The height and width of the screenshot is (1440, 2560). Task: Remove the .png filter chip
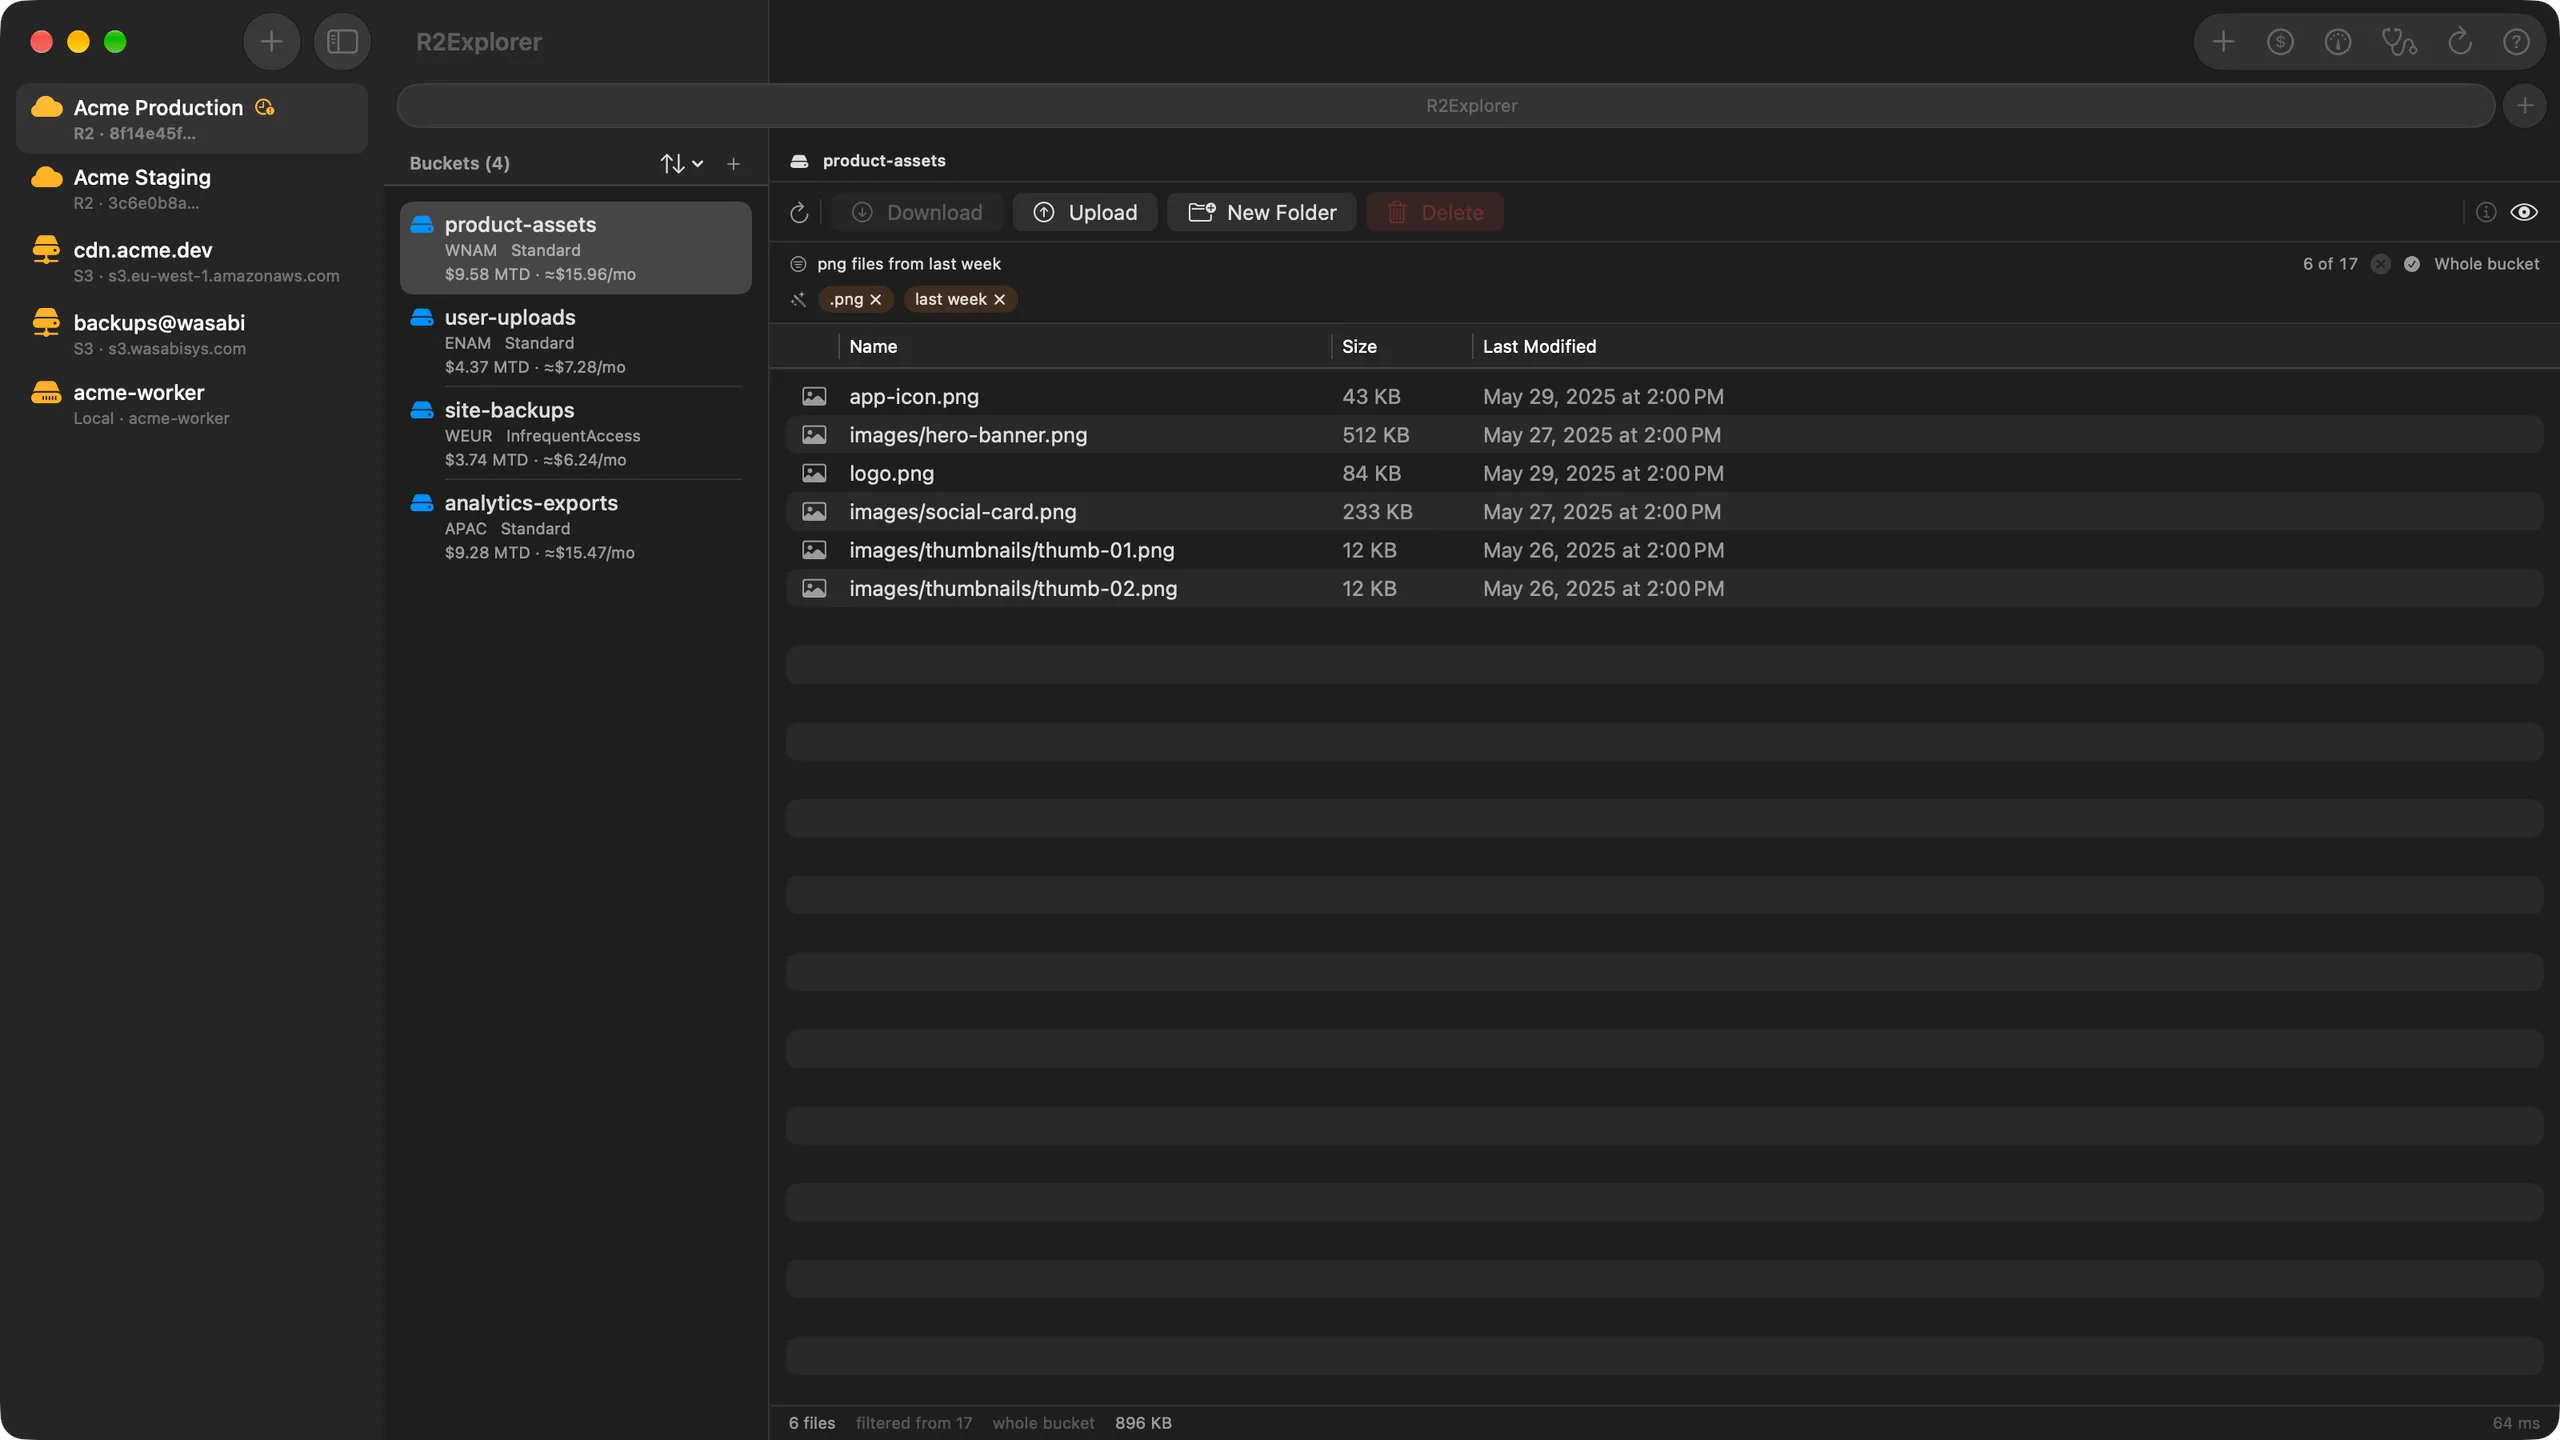point(876,299)
